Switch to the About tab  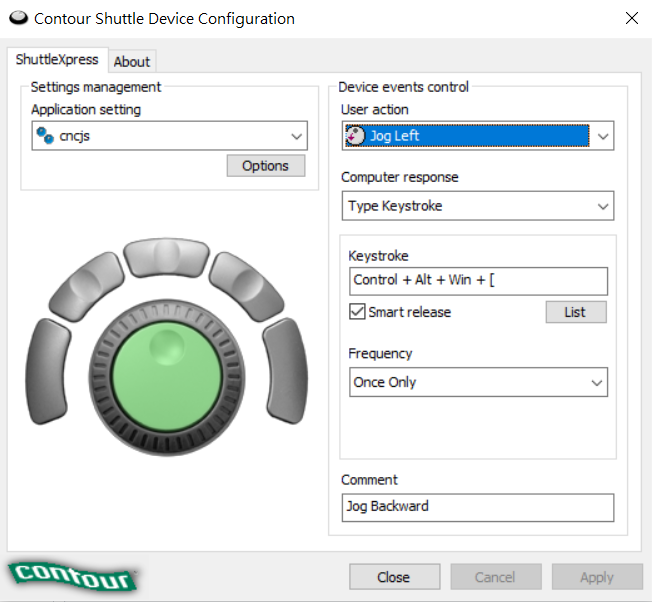point(132,61)
